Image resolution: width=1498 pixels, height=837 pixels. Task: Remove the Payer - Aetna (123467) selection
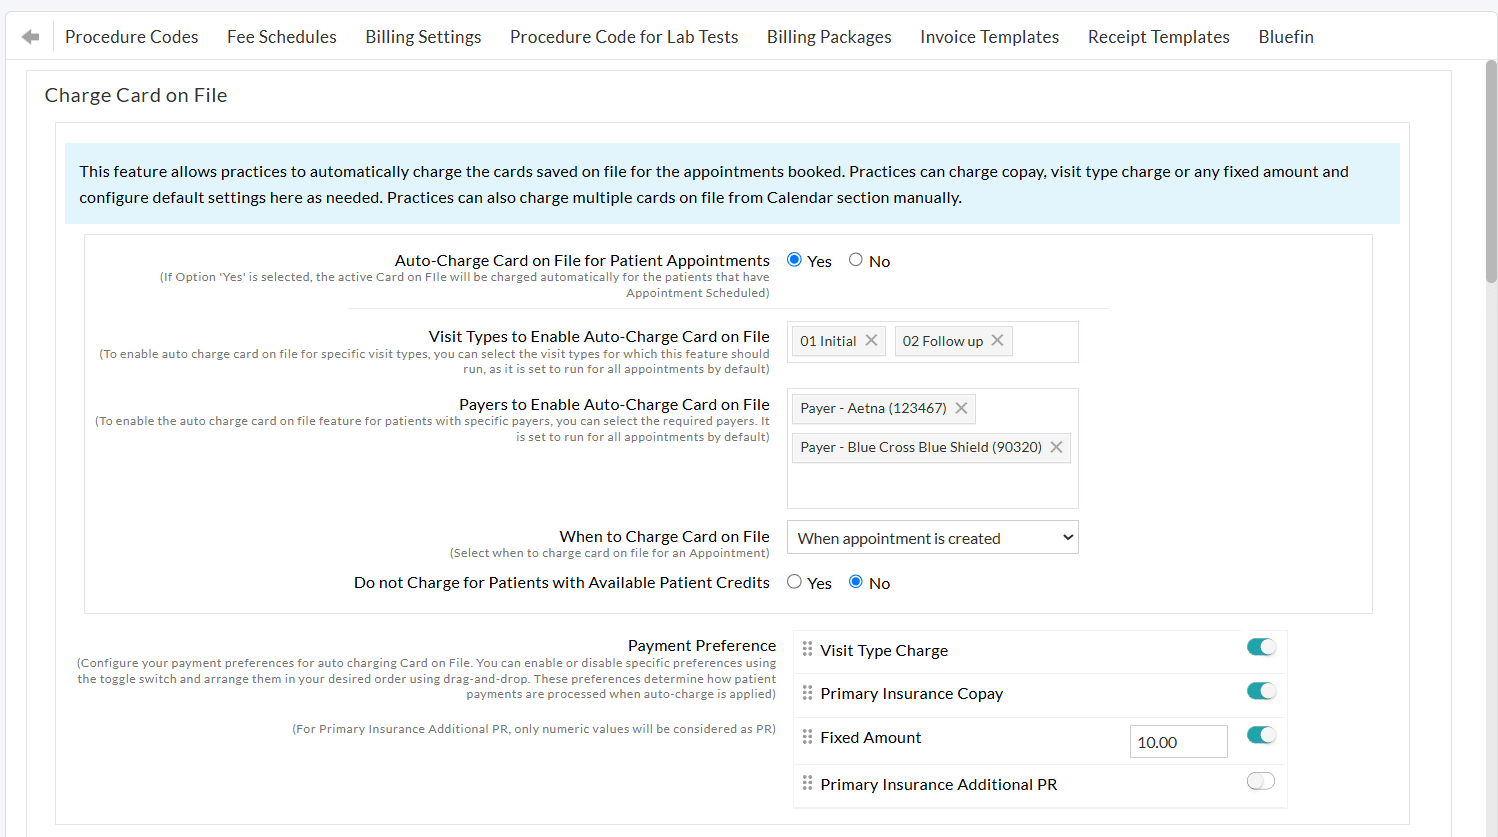click(960, 408)
